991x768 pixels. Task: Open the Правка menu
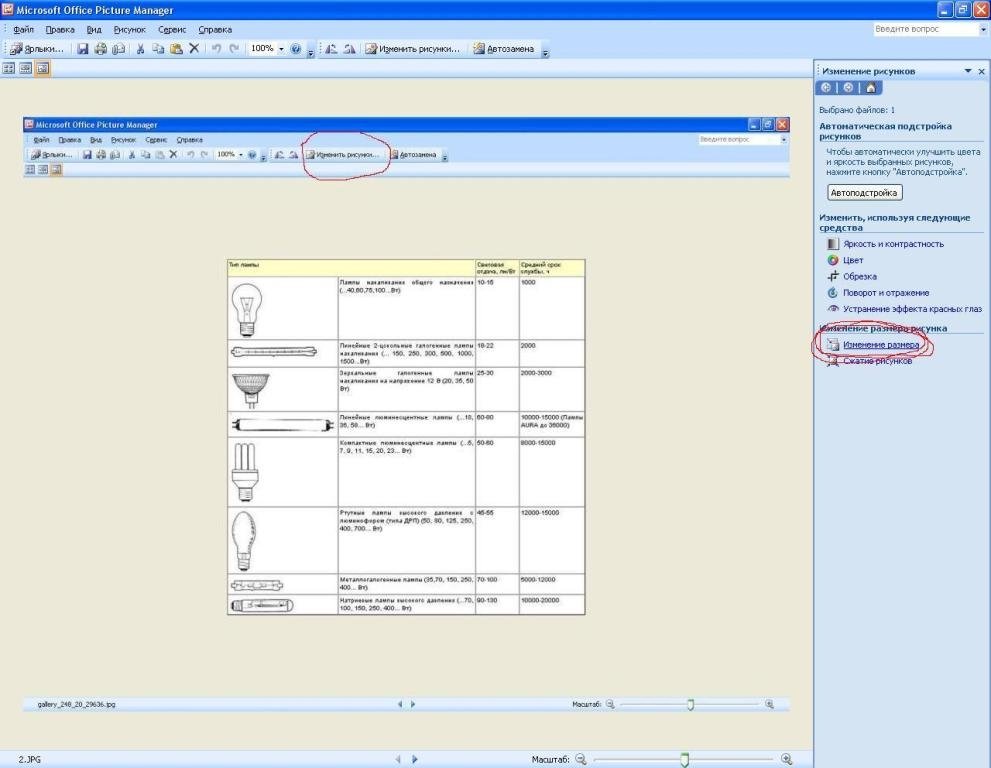pyautogui.click(x=60, y=30)
